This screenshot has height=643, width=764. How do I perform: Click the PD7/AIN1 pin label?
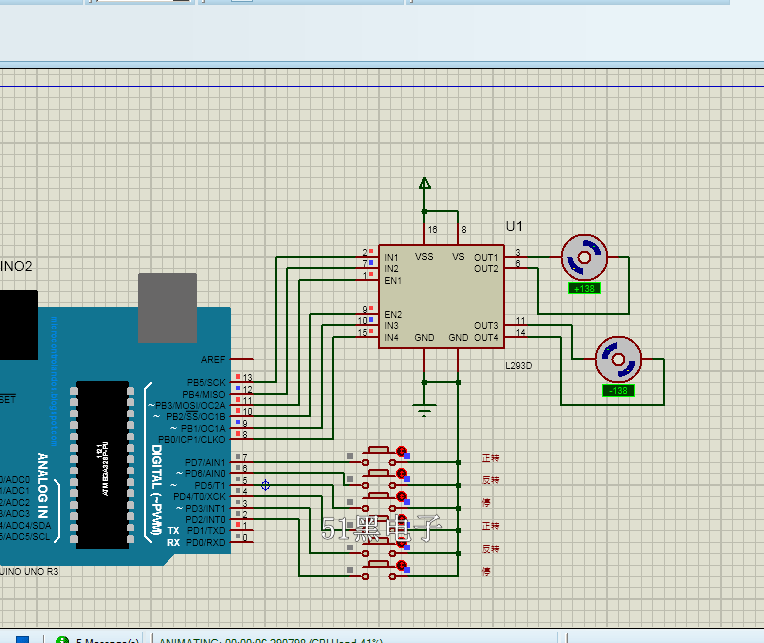click(x=205, y=462)
